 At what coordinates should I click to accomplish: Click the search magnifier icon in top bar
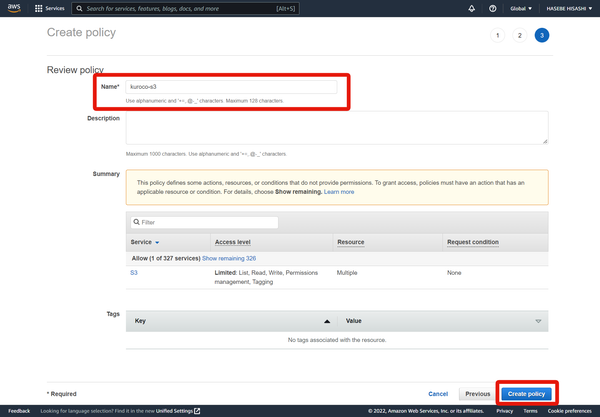79,8
